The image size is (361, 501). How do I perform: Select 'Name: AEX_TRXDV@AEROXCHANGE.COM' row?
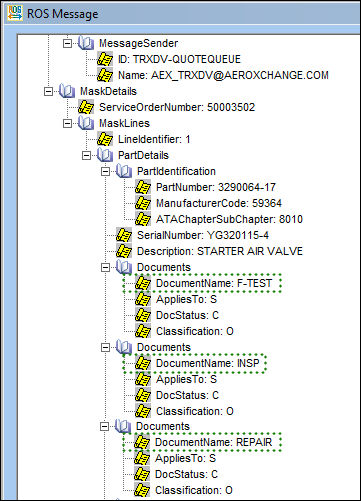(x=223, y=75)
